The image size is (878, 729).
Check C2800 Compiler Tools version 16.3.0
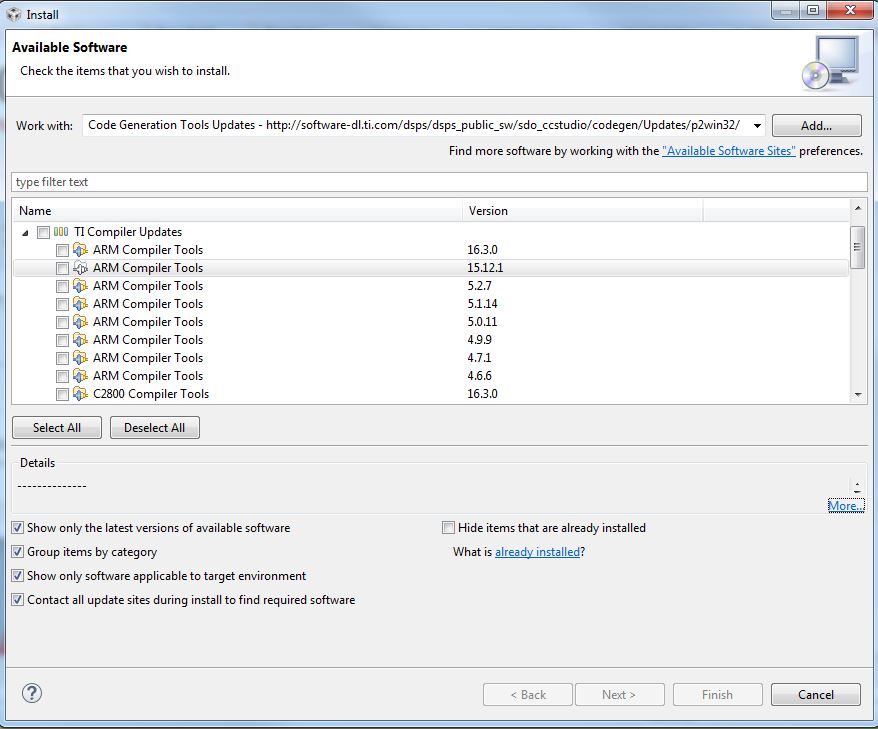(x=62, y=394)
